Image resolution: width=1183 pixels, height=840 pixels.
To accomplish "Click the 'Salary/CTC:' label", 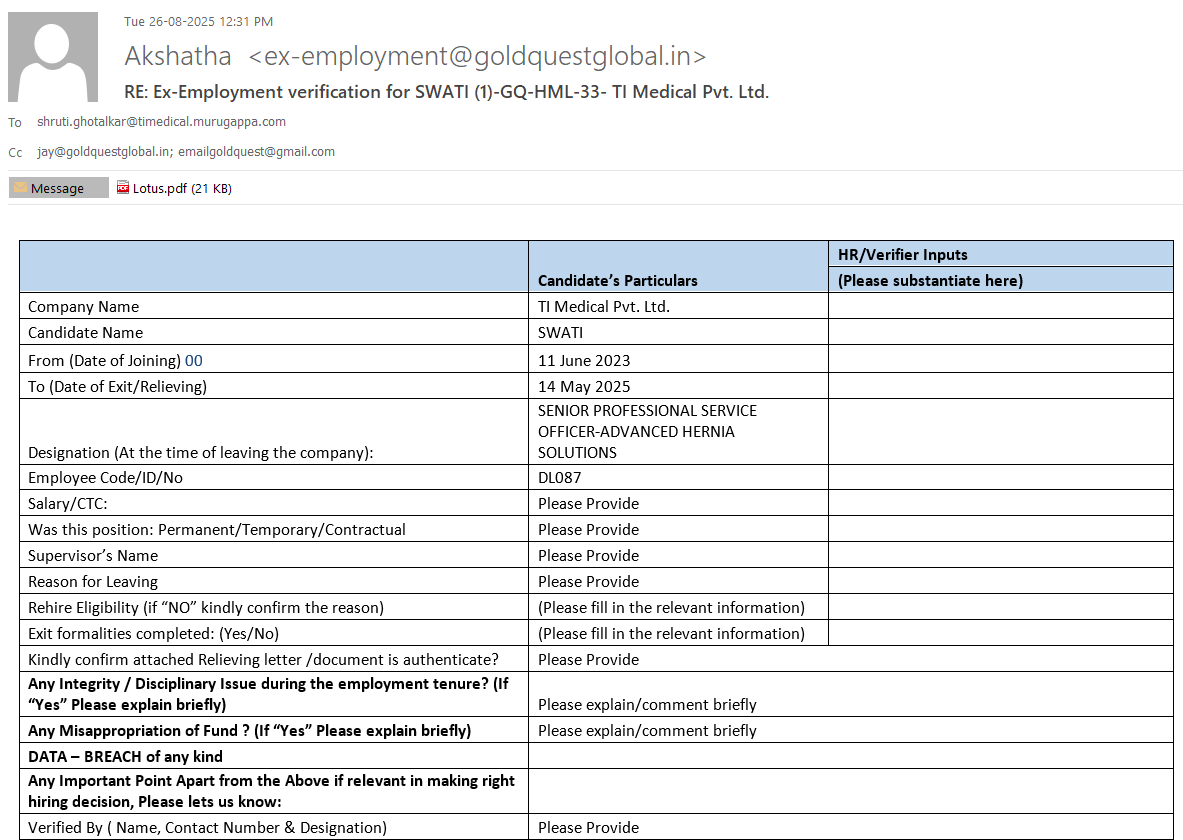I will (68, 503).
